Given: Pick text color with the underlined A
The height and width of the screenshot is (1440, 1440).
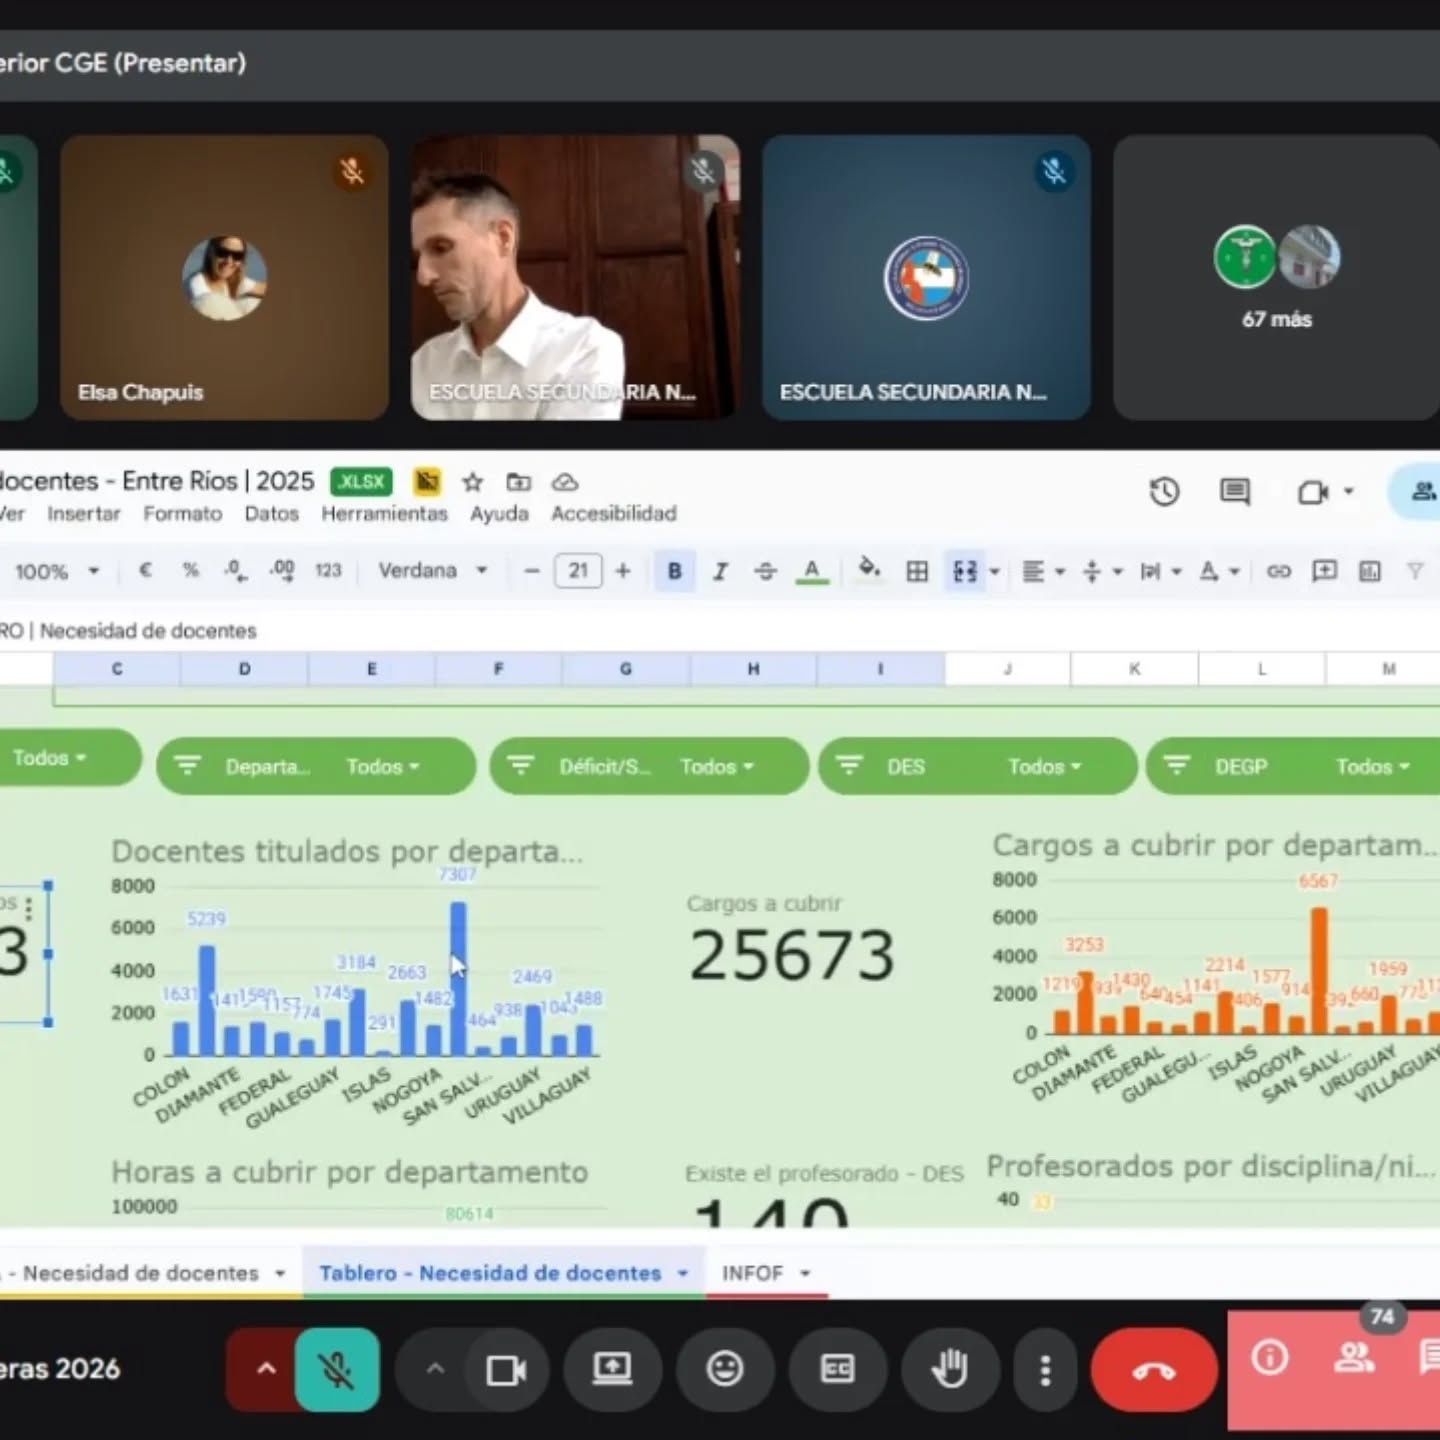Looking at the screenshot, I should 812,571.
